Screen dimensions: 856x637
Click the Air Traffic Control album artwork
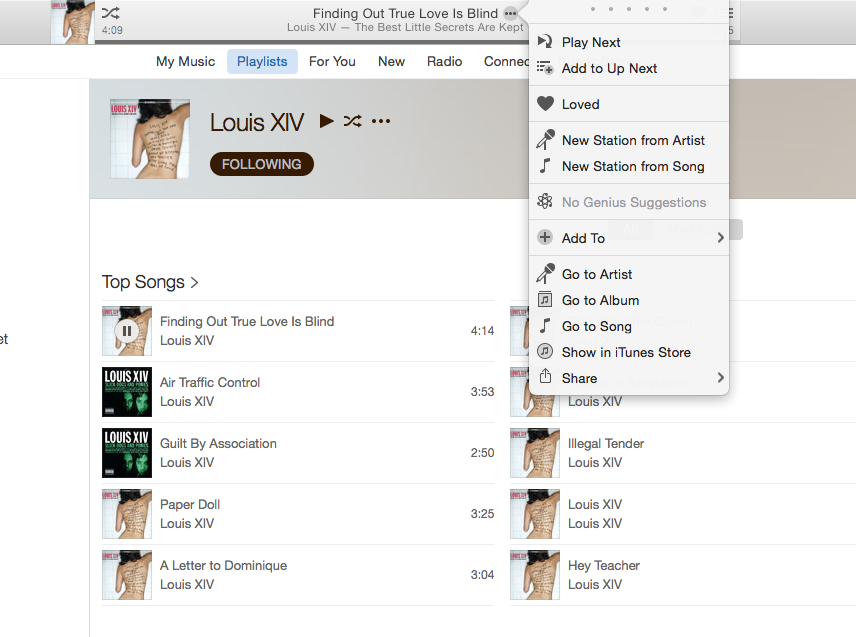point(127,392)
